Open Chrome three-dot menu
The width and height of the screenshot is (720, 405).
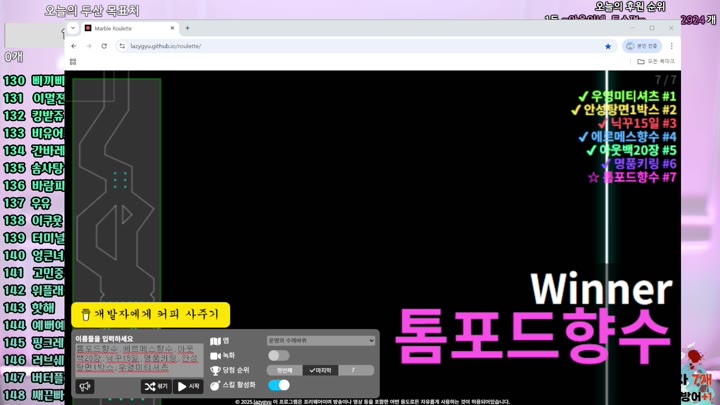671,46
